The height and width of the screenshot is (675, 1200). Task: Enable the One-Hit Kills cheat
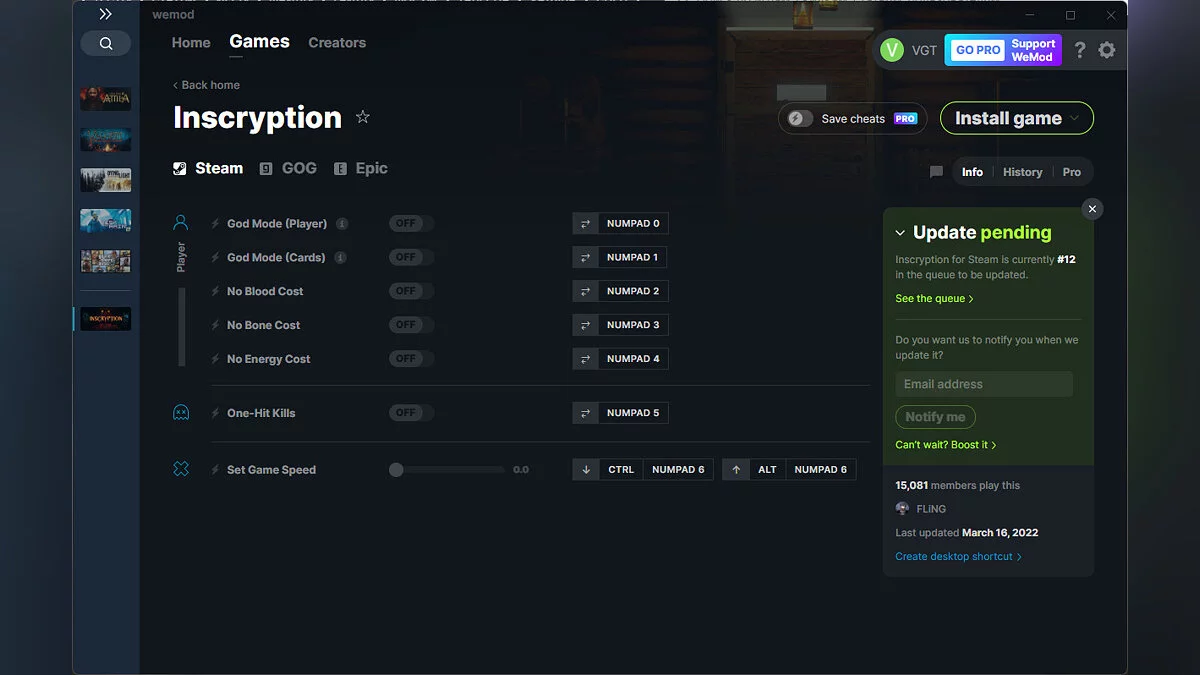(410, 412)
